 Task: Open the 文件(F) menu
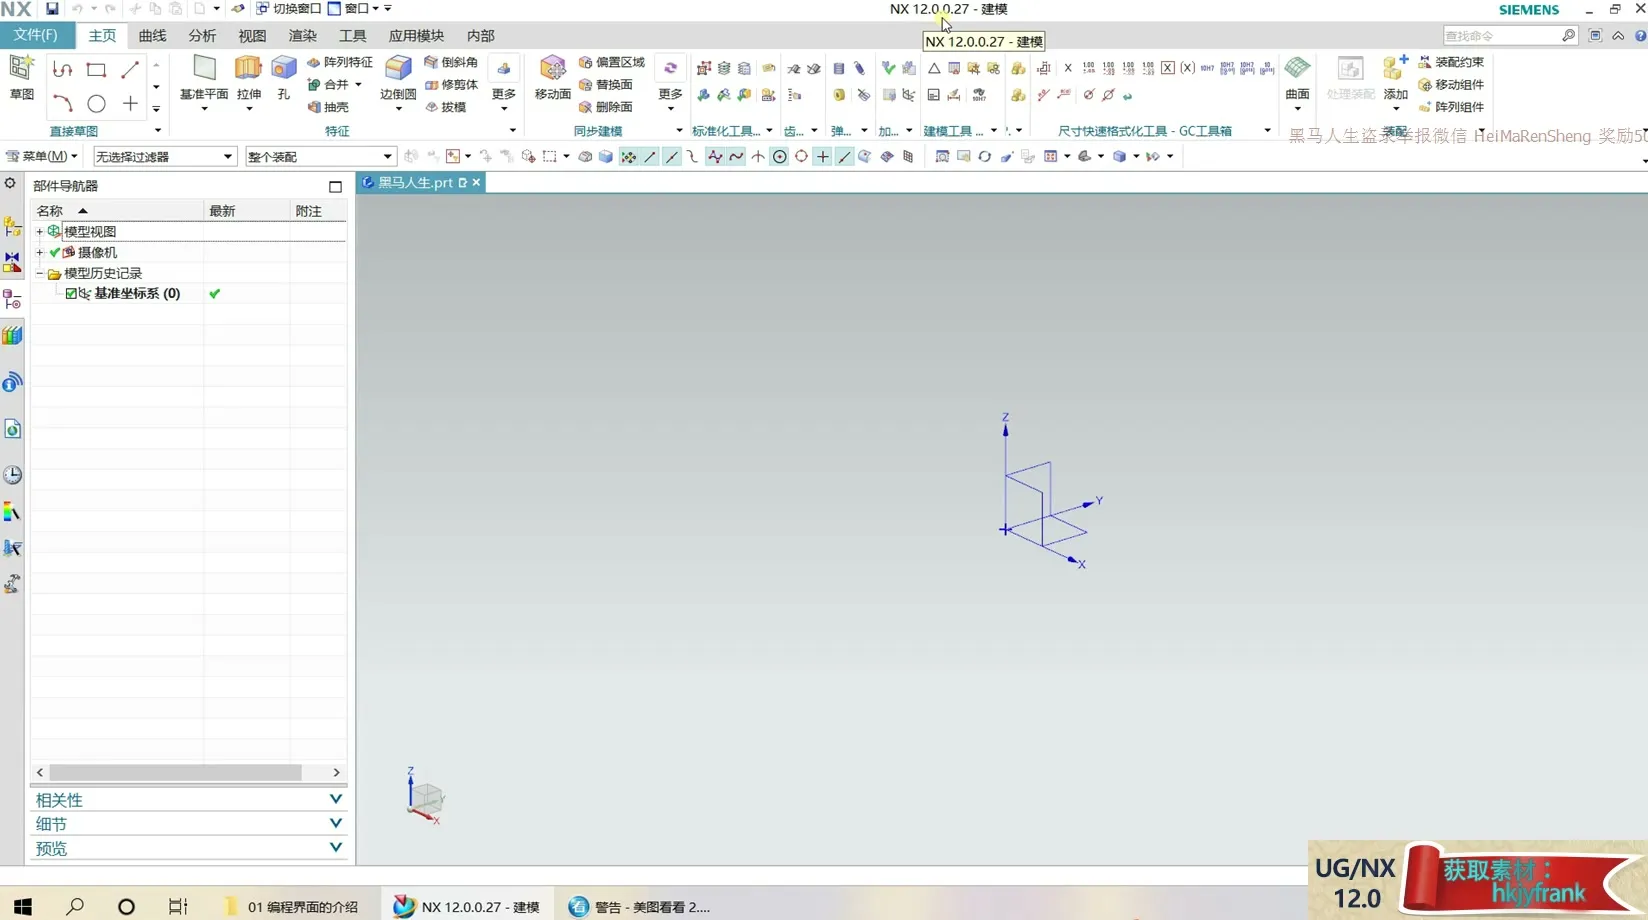tap(35, 35)
